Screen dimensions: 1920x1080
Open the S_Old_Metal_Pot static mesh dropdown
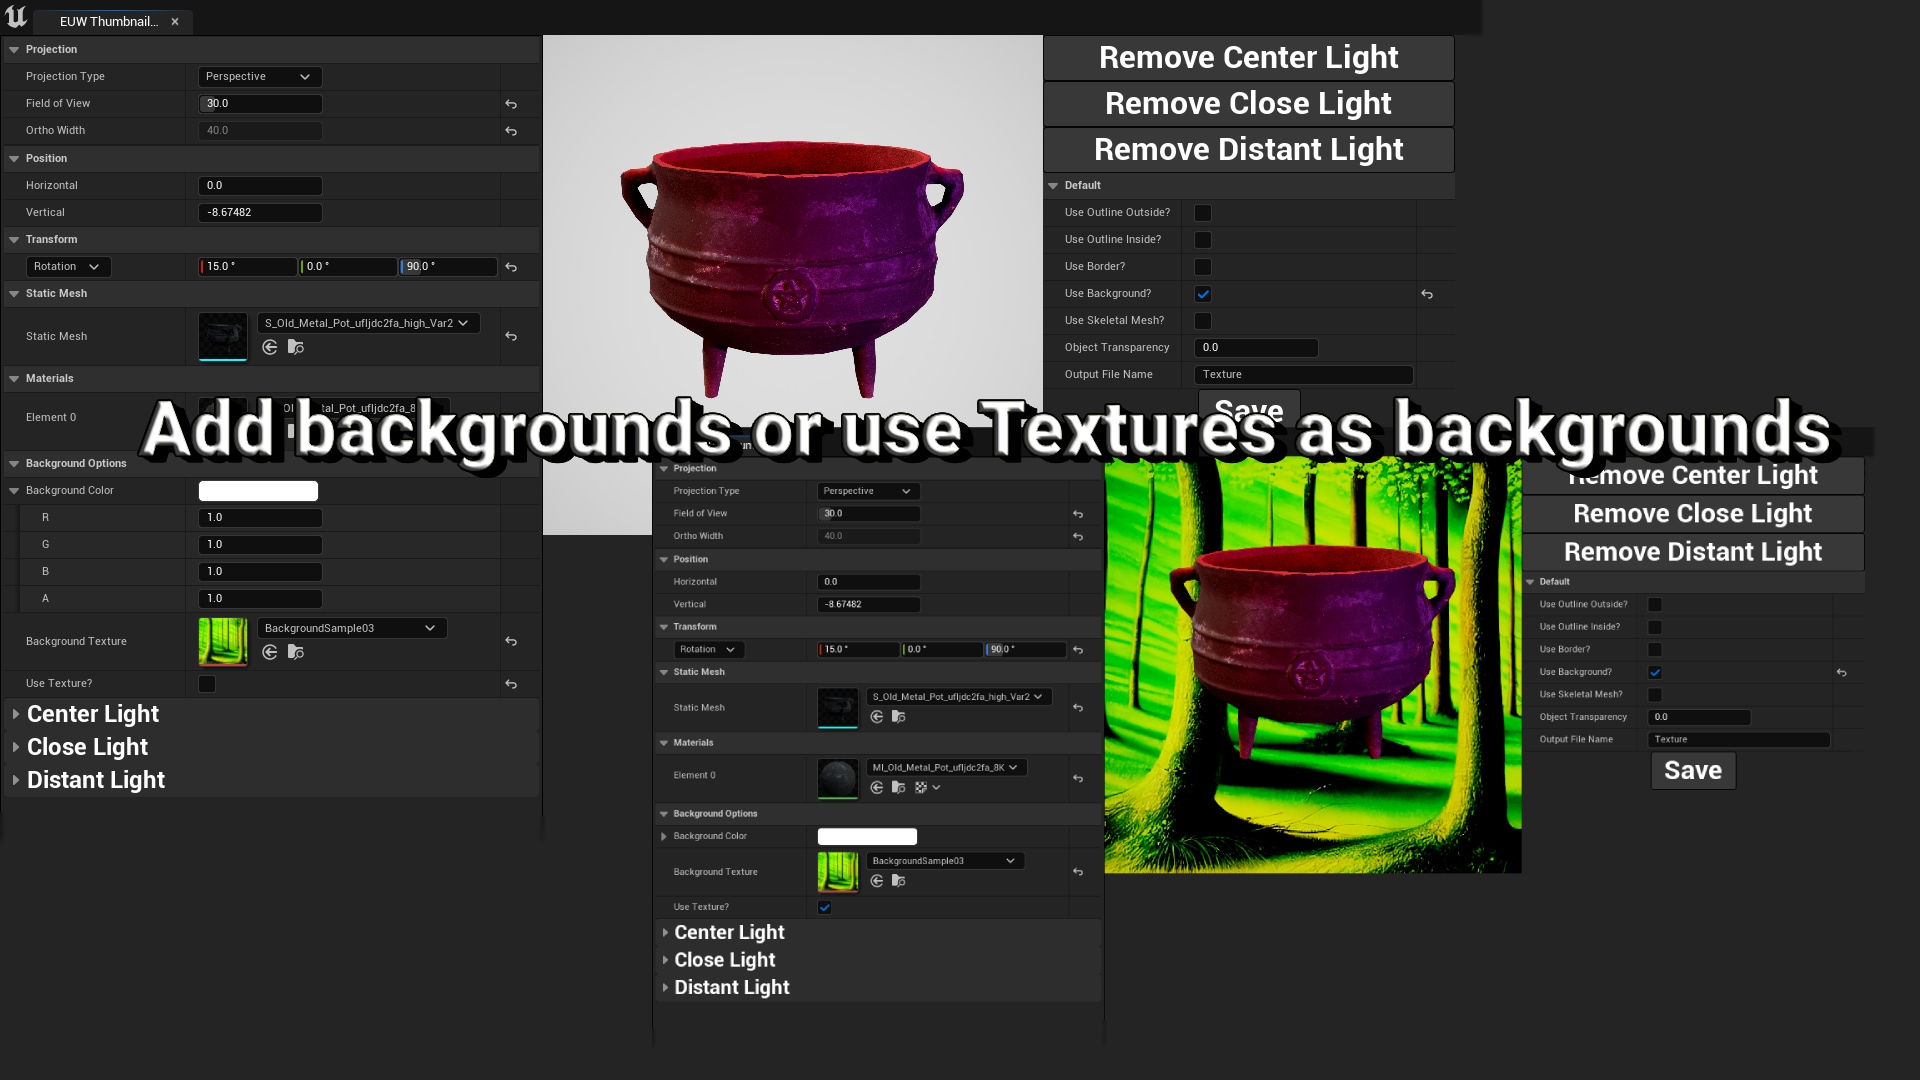[367, 323]
